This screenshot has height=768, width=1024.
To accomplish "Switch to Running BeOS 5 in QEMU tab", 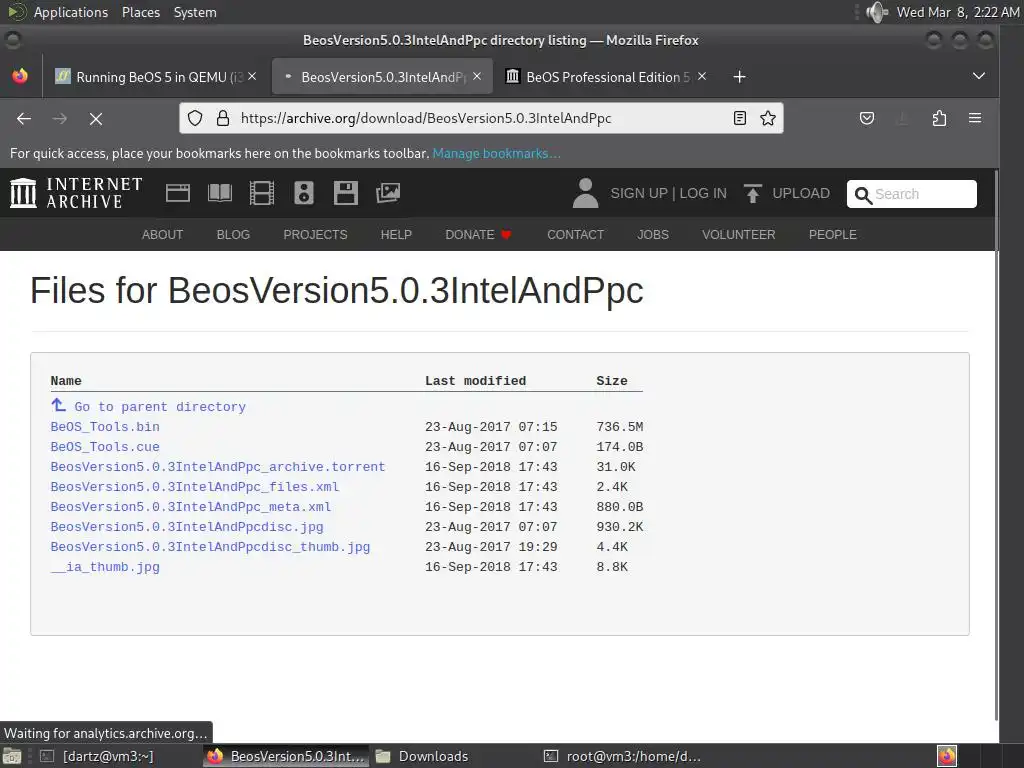I will [x=155, y=77].
